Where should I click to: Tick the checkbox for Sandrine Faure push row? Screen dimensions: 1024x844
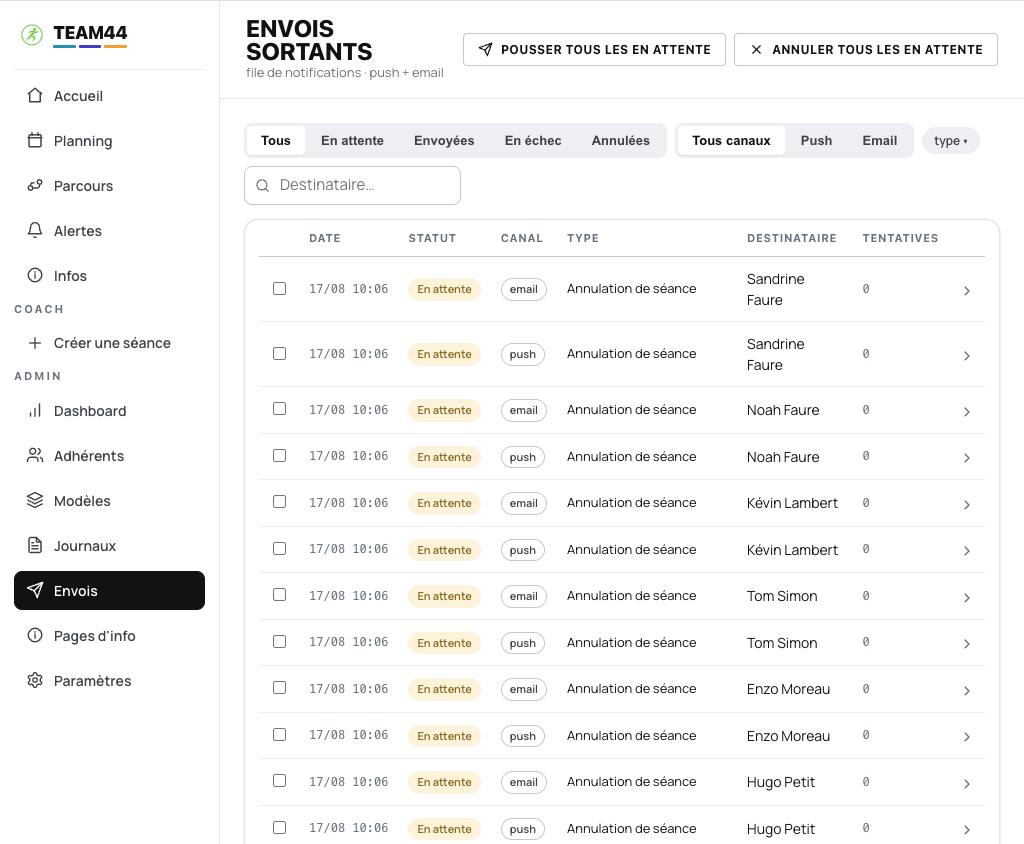coord(280,353)
